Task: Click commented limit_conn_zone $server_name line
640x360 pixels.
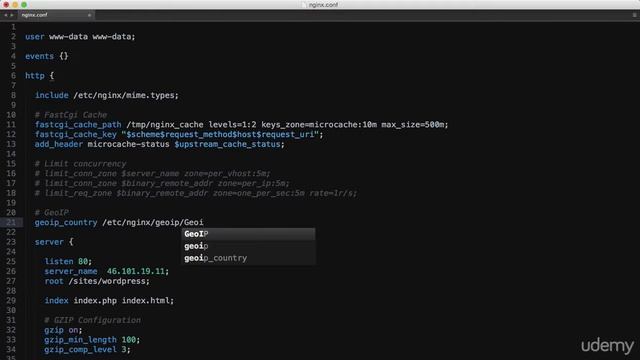Action: (x=153, y=173)
